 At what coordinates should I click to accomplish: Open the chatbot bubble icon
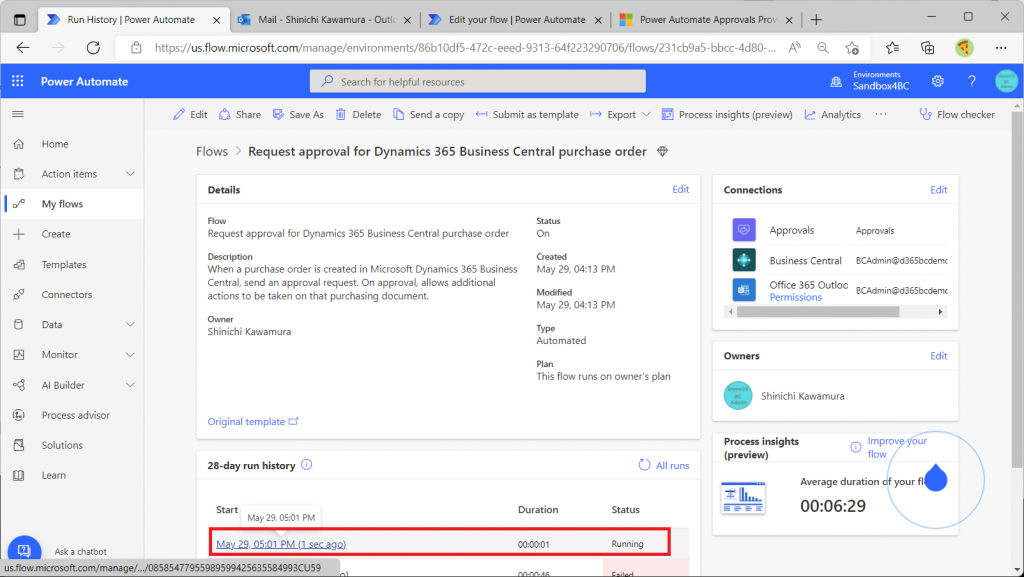[24, 550]
